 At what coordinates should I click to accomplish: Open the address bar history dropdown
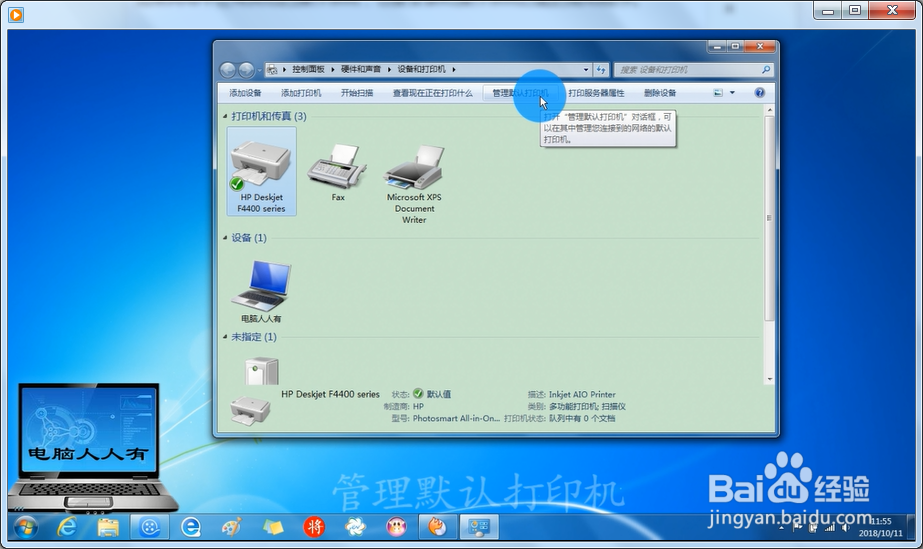click(x=586, y=69)
